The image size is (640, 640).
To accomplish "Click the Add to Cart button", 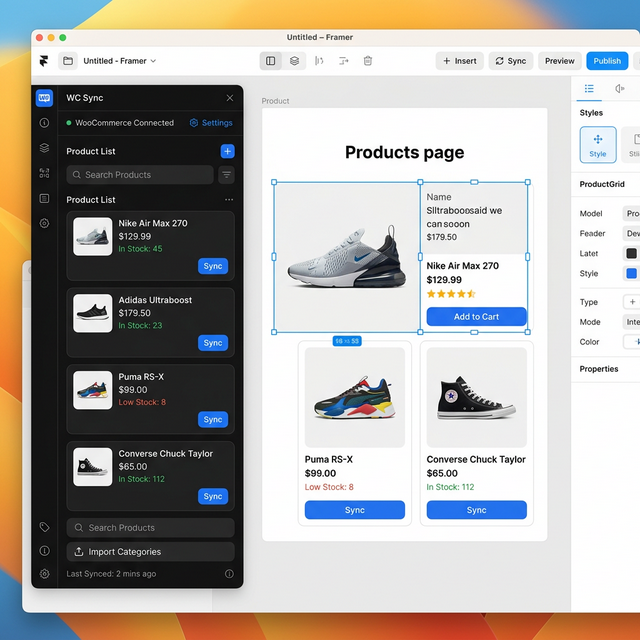I will coord(476,317).
